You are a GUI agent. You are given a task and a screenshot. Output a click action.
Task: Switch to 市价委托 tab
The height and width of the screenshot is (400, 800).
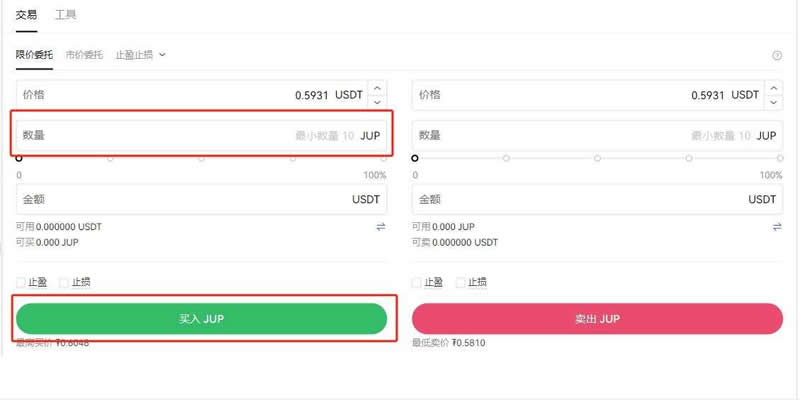coord(84,55)
